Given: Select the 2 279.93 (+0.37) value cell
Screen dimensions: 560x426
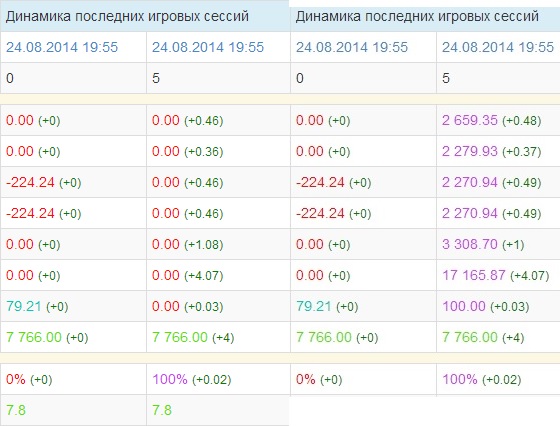Looking at the screenshot, I should pyautogui.click(x=498, y=151).
